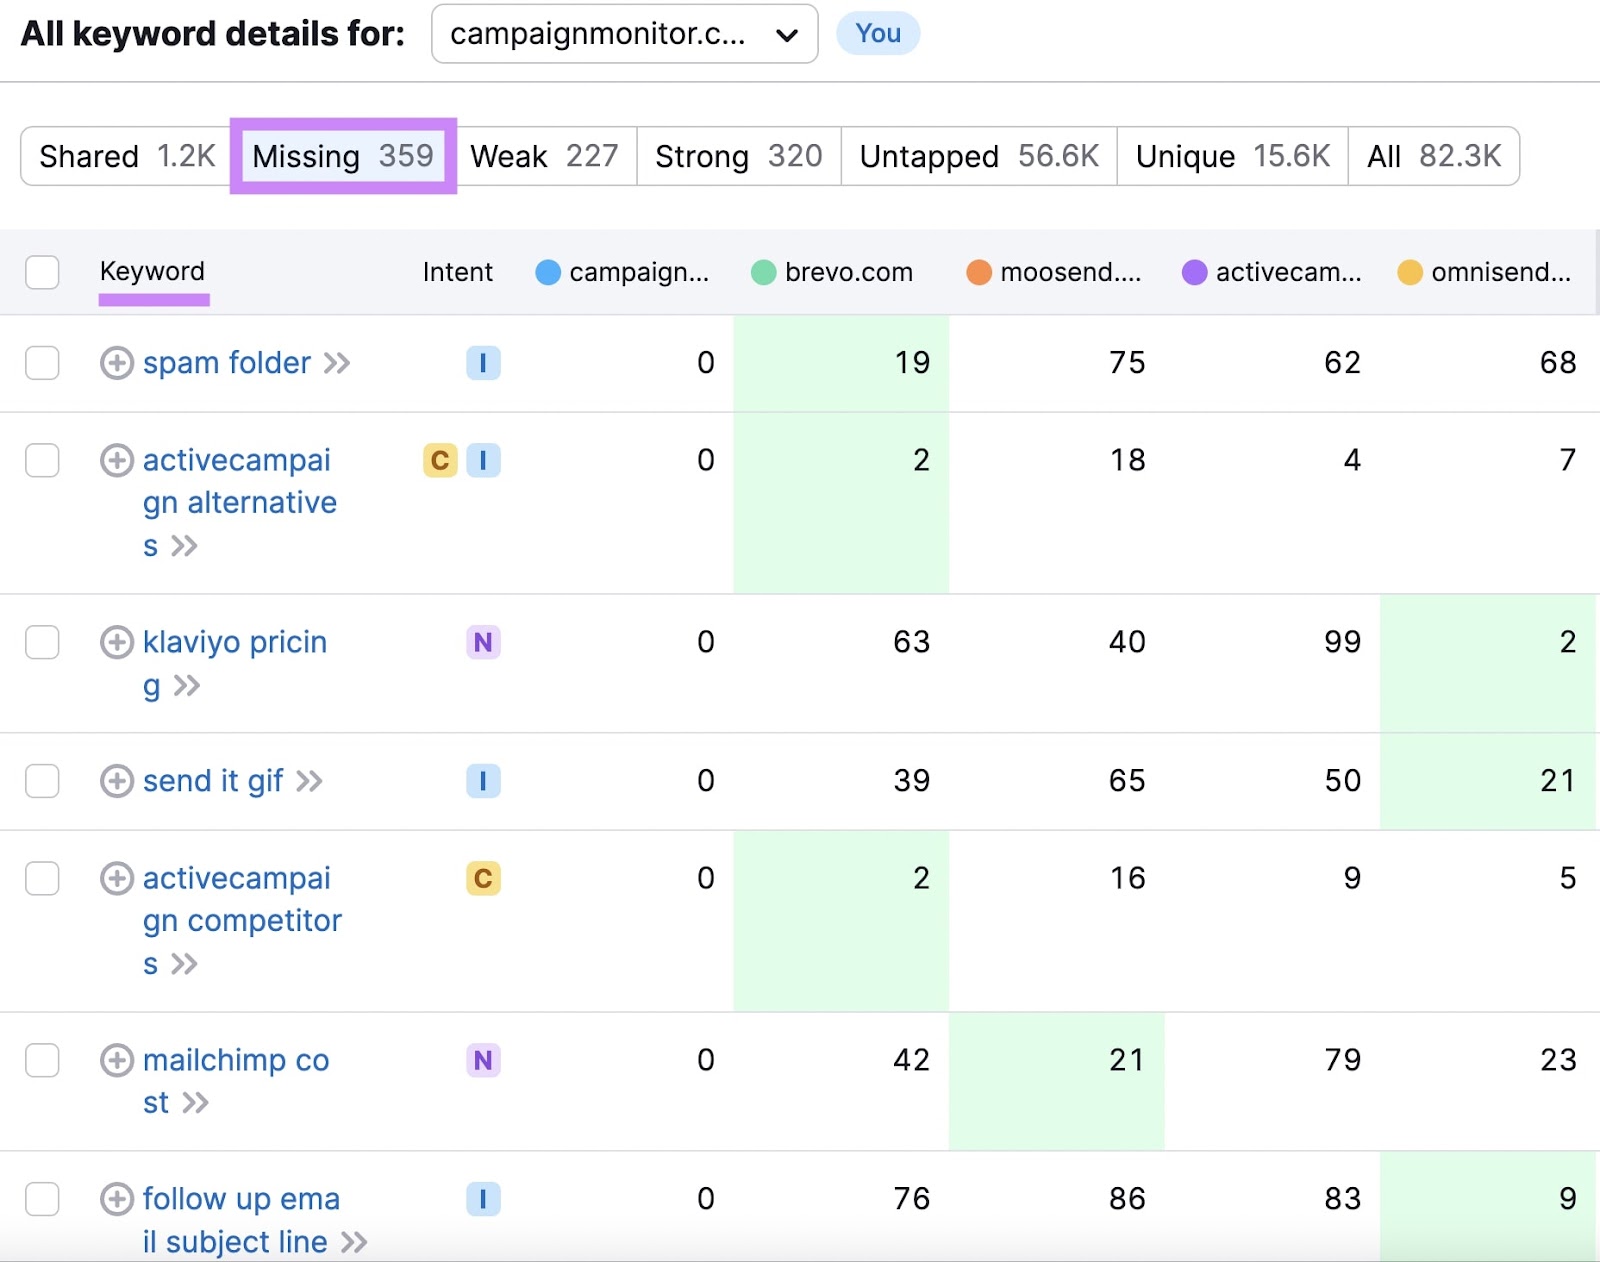Click the blue dot beside campaignmonitor column
This screenshot has width=1600, height=1262.
point(548,272)
